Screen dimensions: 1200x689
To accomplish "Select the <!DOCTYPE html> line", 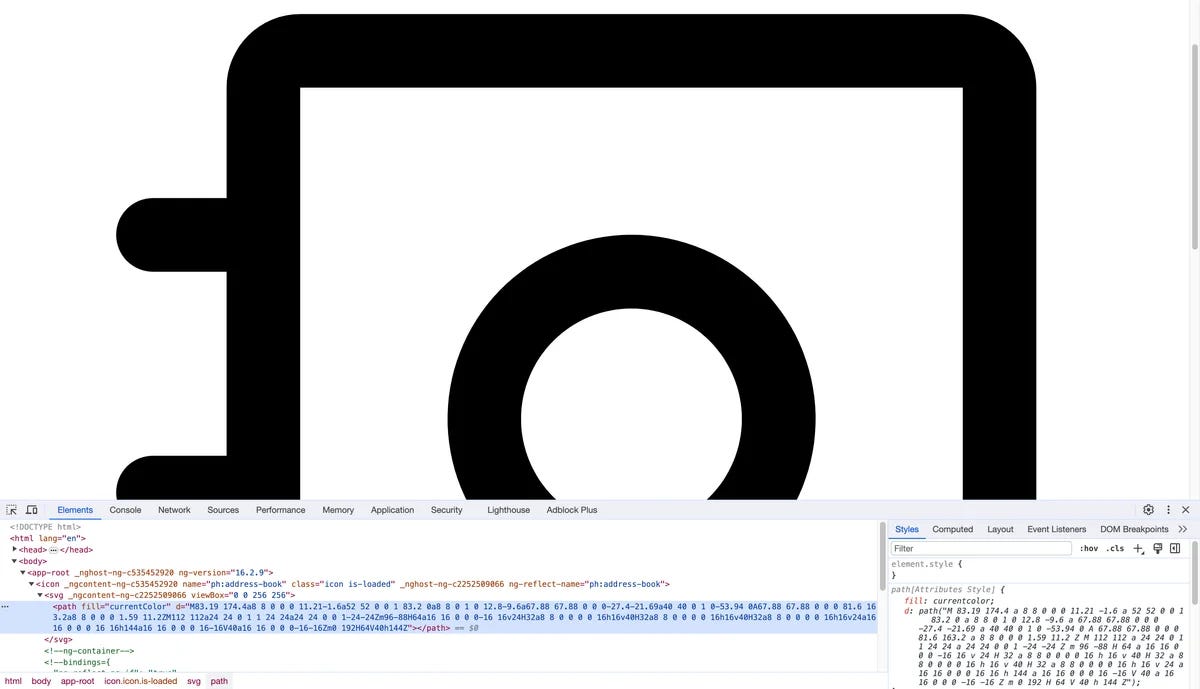I will click(x=45, y=527).
